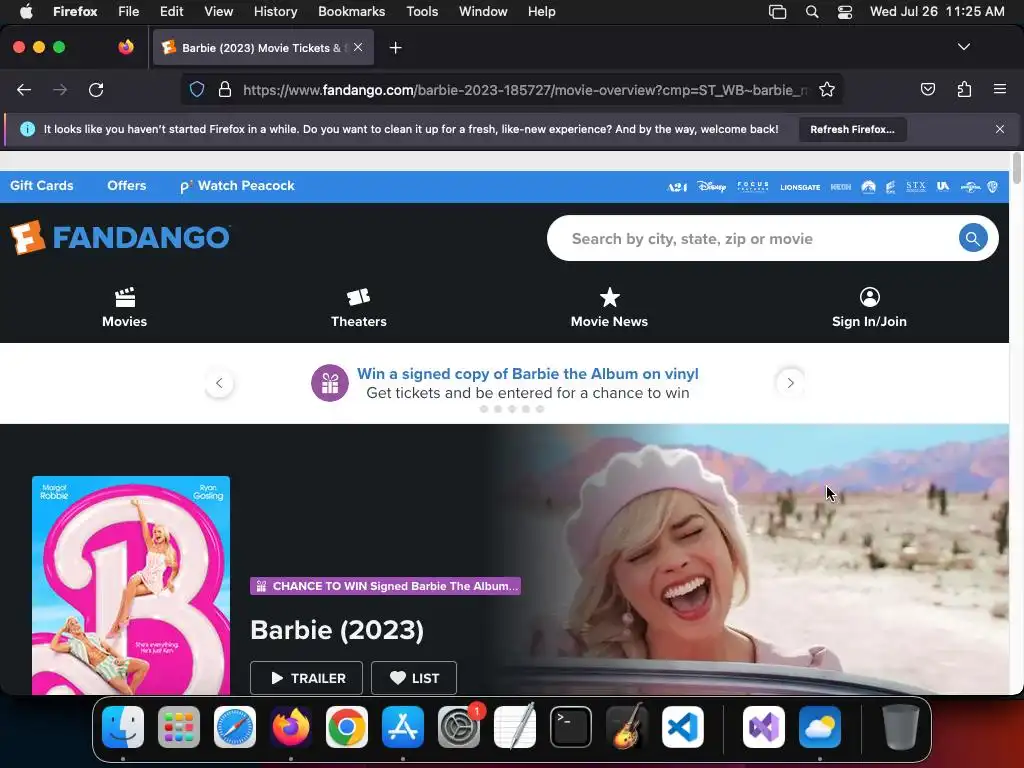The width and height of the screenshot is (1024, 768).
Task: Dismiss the Firefox refresh notification bar
Action: coord(1000,129)
